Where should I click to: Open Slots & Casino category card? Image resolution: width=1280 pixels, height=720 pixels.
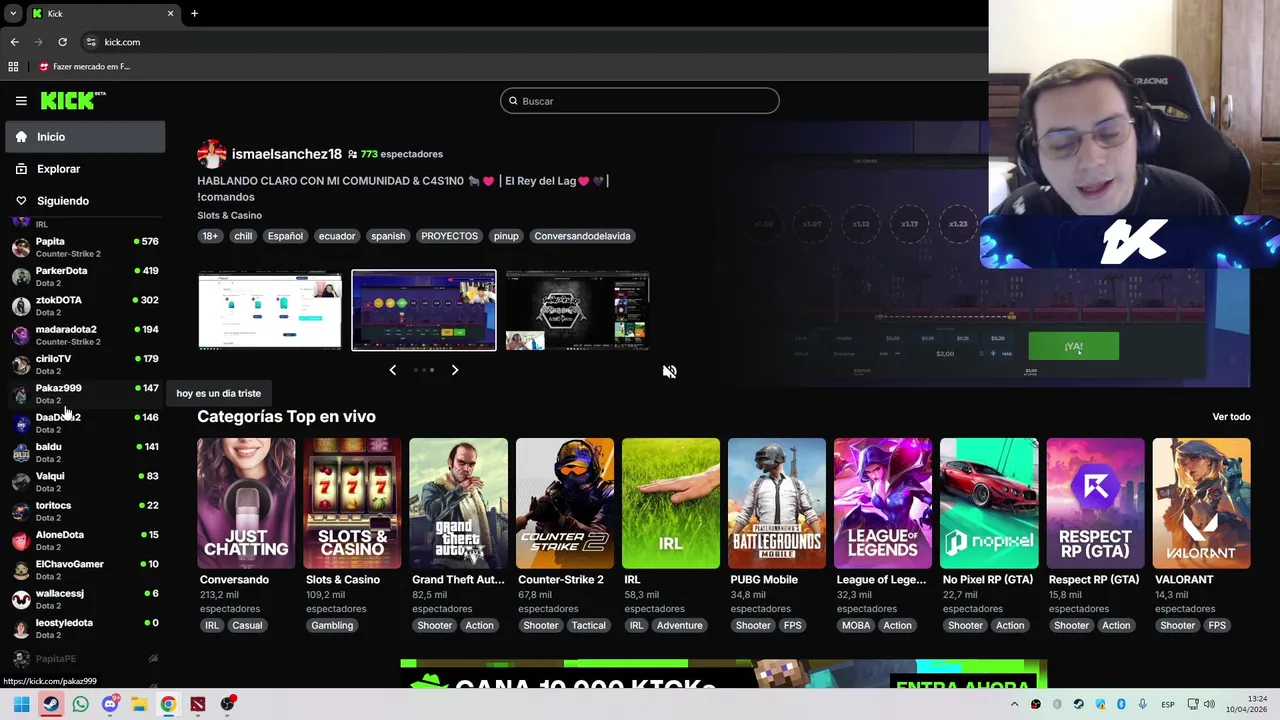click(x=352, y=503)
